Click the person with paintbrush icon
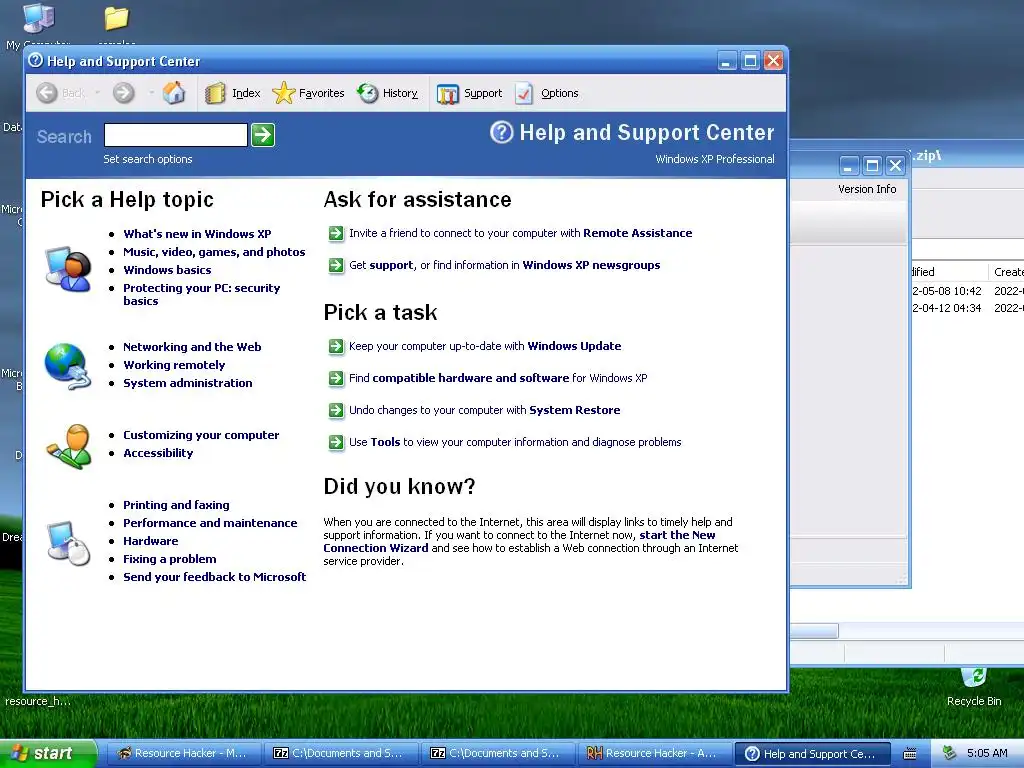Viewport: 1024px width, 768px height. pyautogui.click(x=69, y=447)
